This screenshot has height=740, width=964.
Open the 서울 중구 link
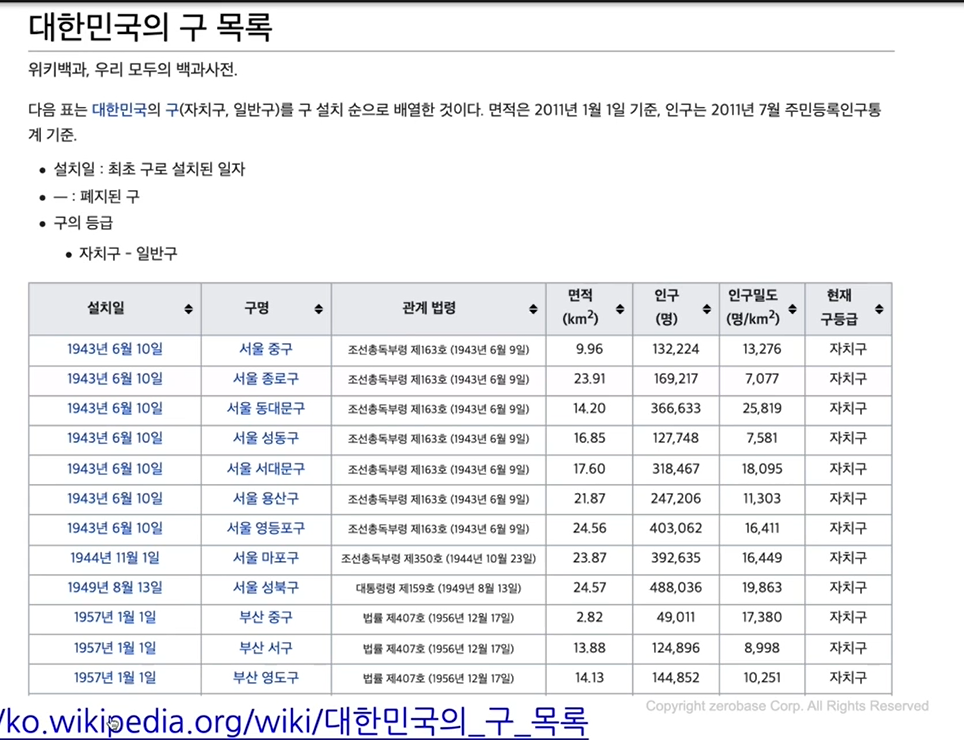266,349
